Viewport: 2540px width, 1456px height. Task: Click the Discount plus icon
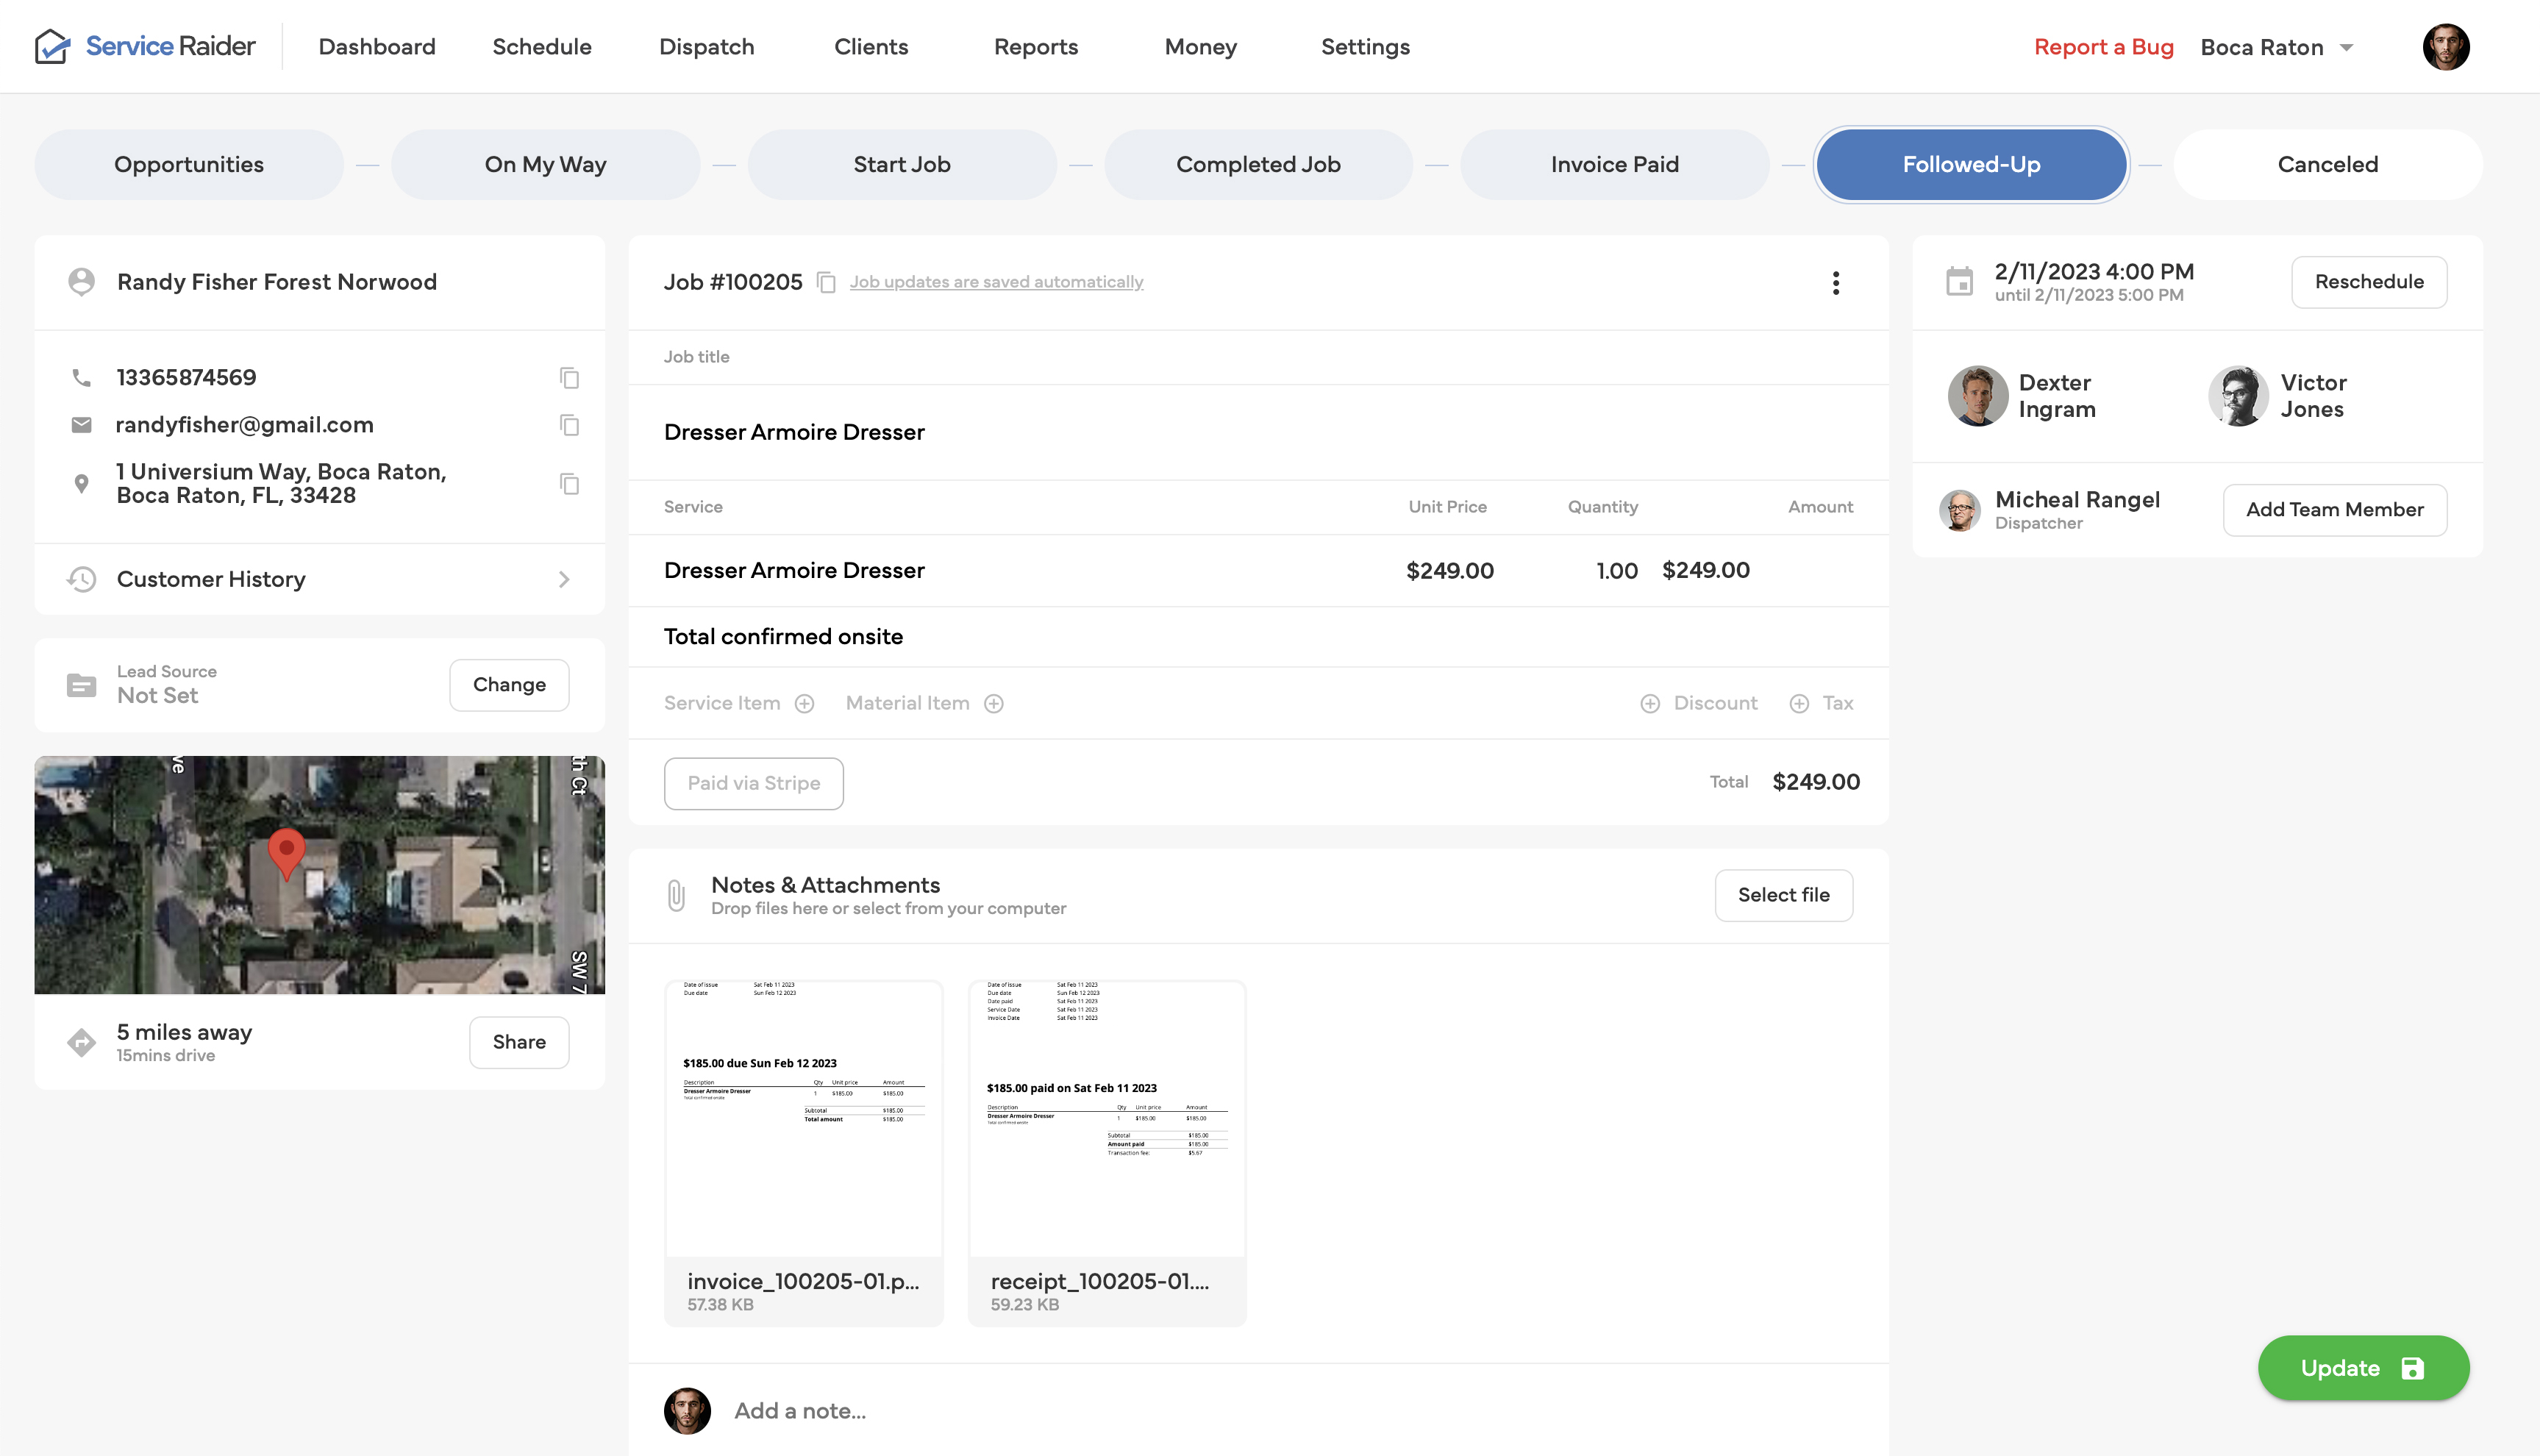coord(1650,704)
